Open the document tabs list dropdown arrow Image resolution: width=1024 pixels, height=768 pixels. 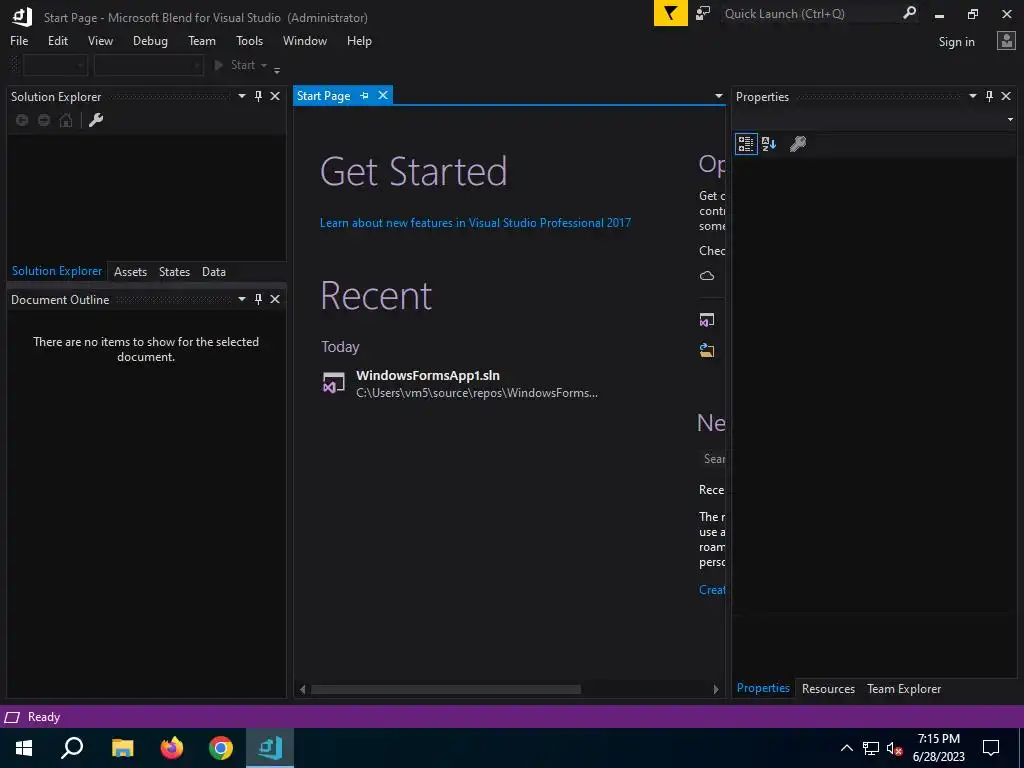coord(718,96)
